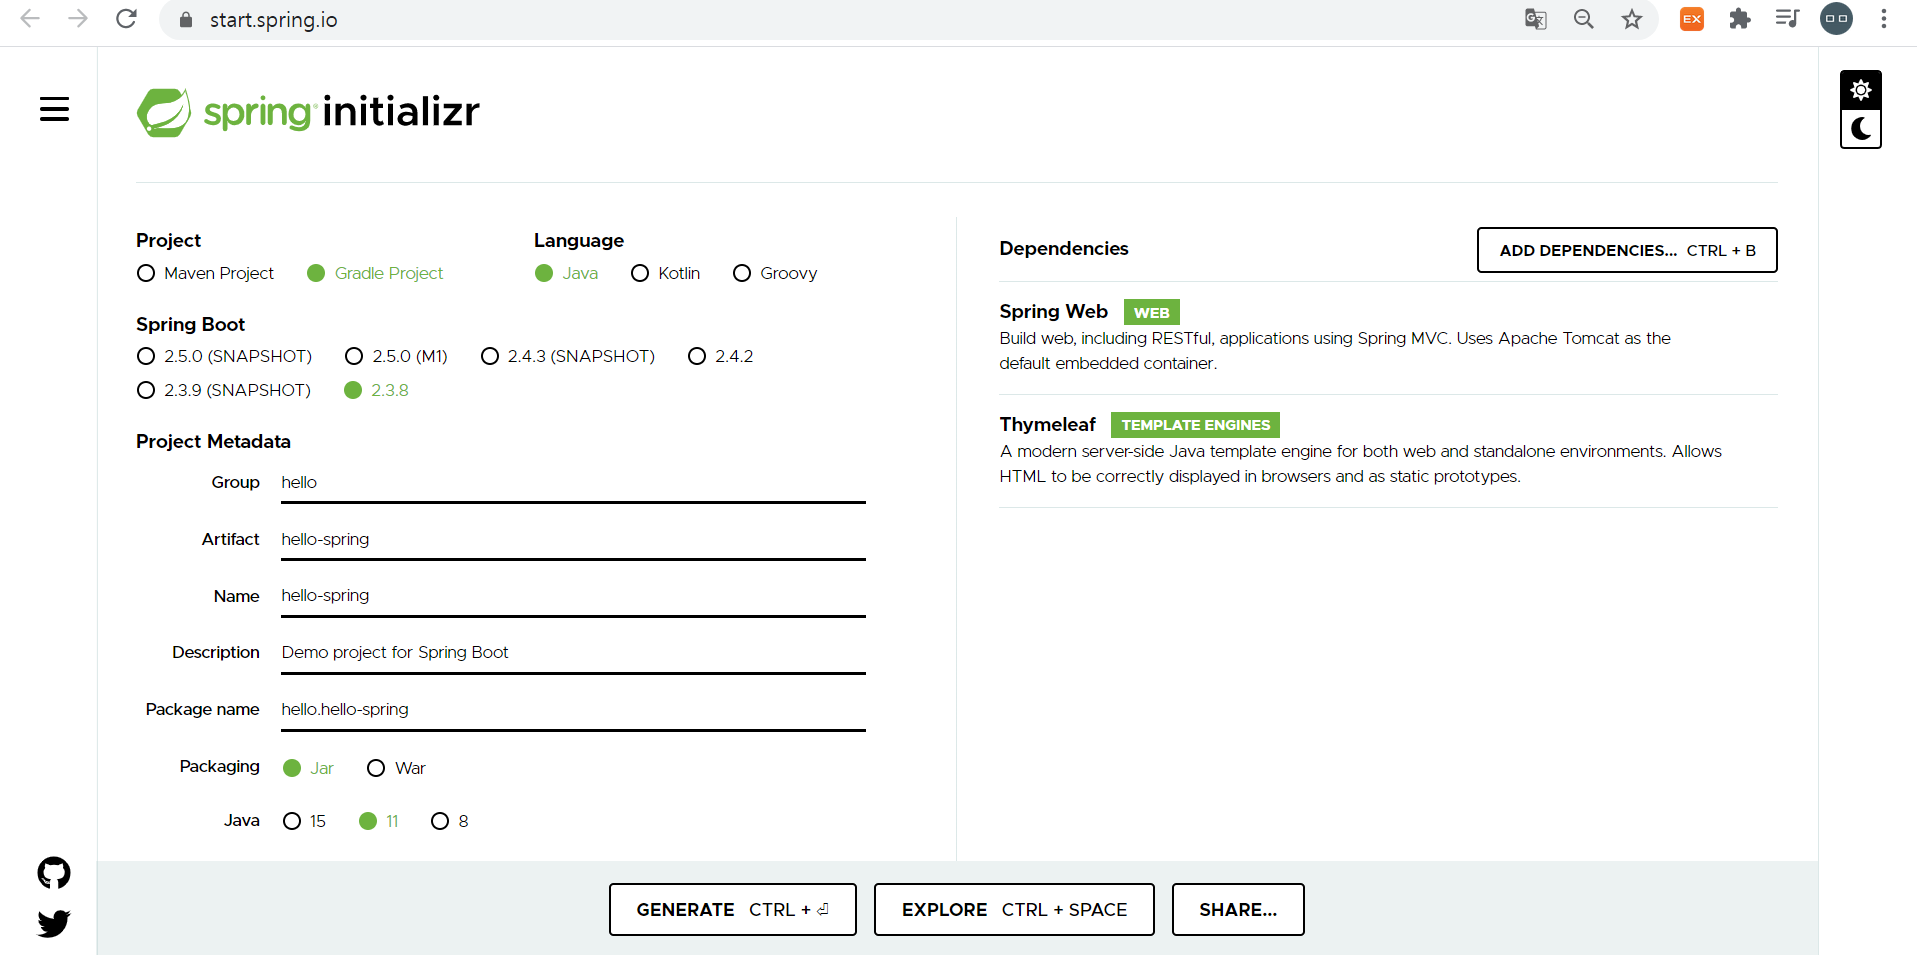Open the browser zoom indicator
The height and width of the screenshot is (955, 1917).
pyautogui.click(x=1583, y=19)
